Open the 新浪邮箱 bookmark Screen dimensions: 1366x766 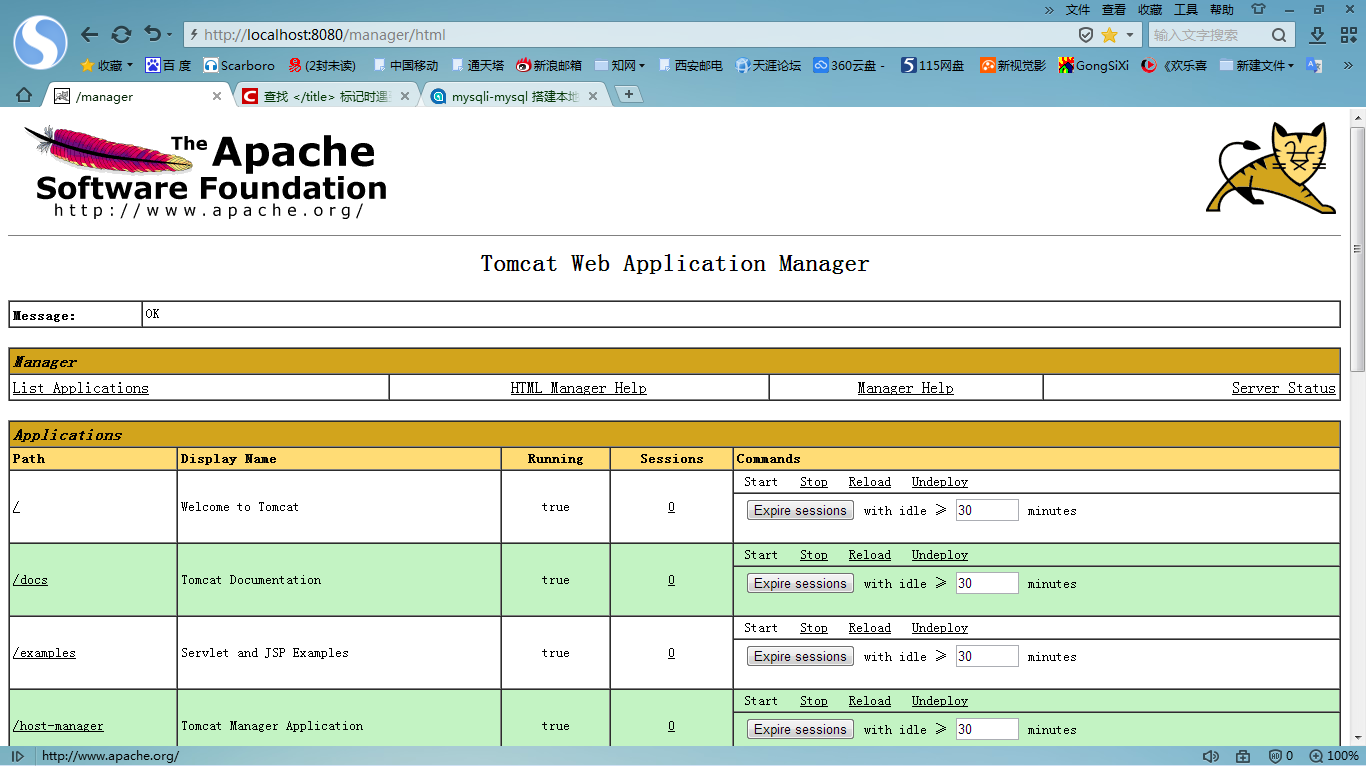pos(549,65)
